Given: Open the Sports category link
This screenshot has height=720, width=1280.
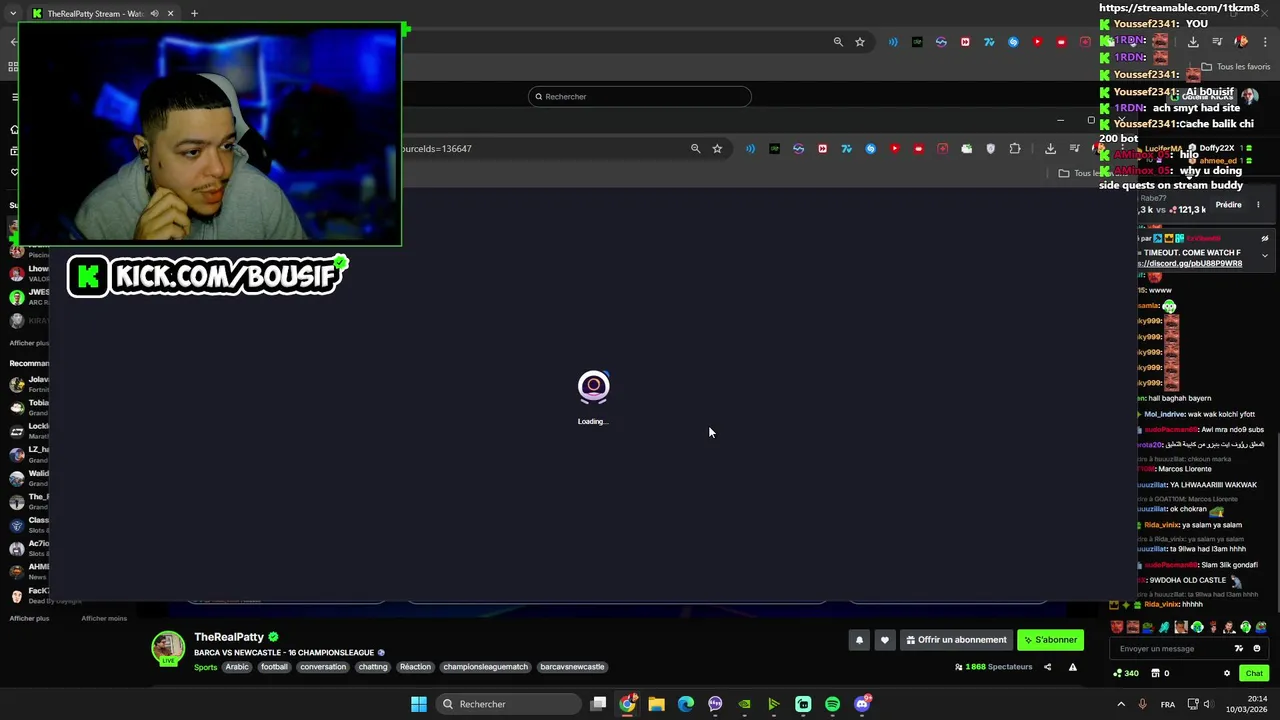Looking at the screenshot, I should click(205, 667).
